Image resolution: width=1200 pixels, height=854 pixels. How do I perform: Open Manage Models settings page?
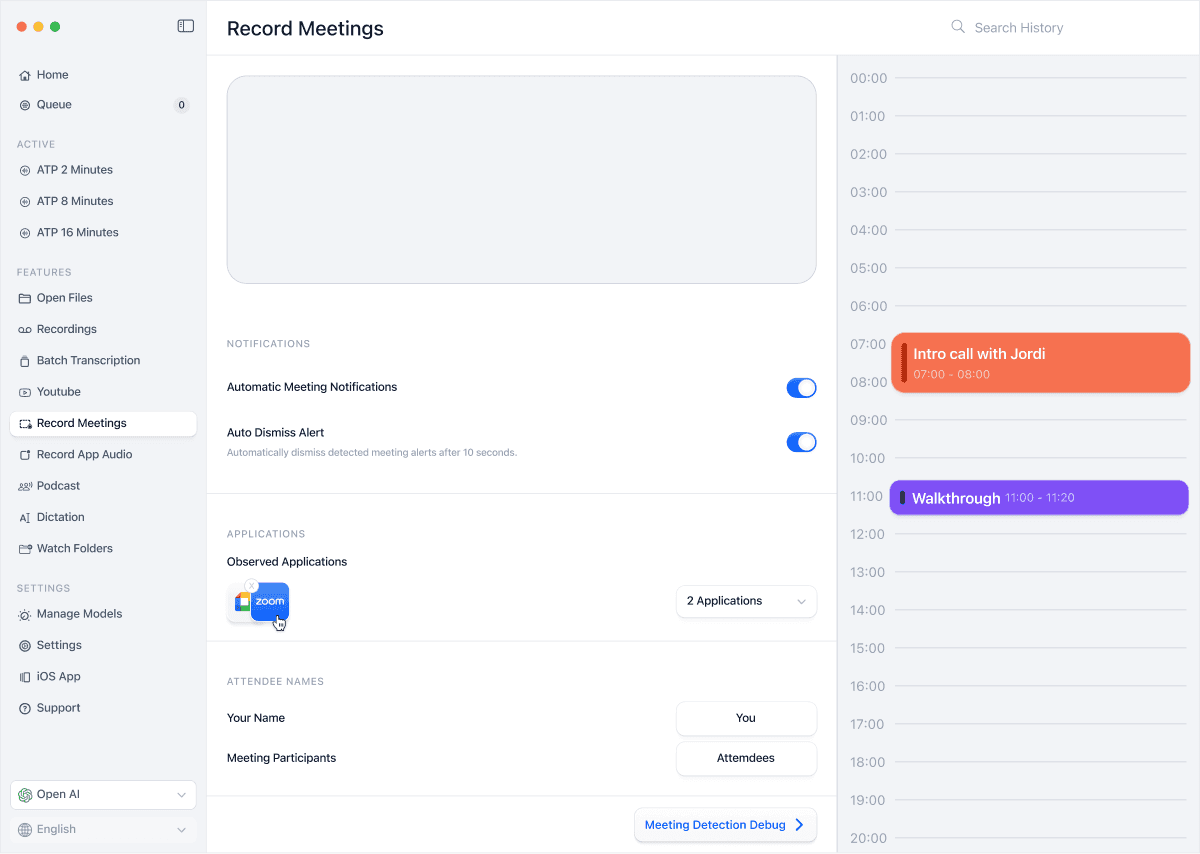click(103, 615)
